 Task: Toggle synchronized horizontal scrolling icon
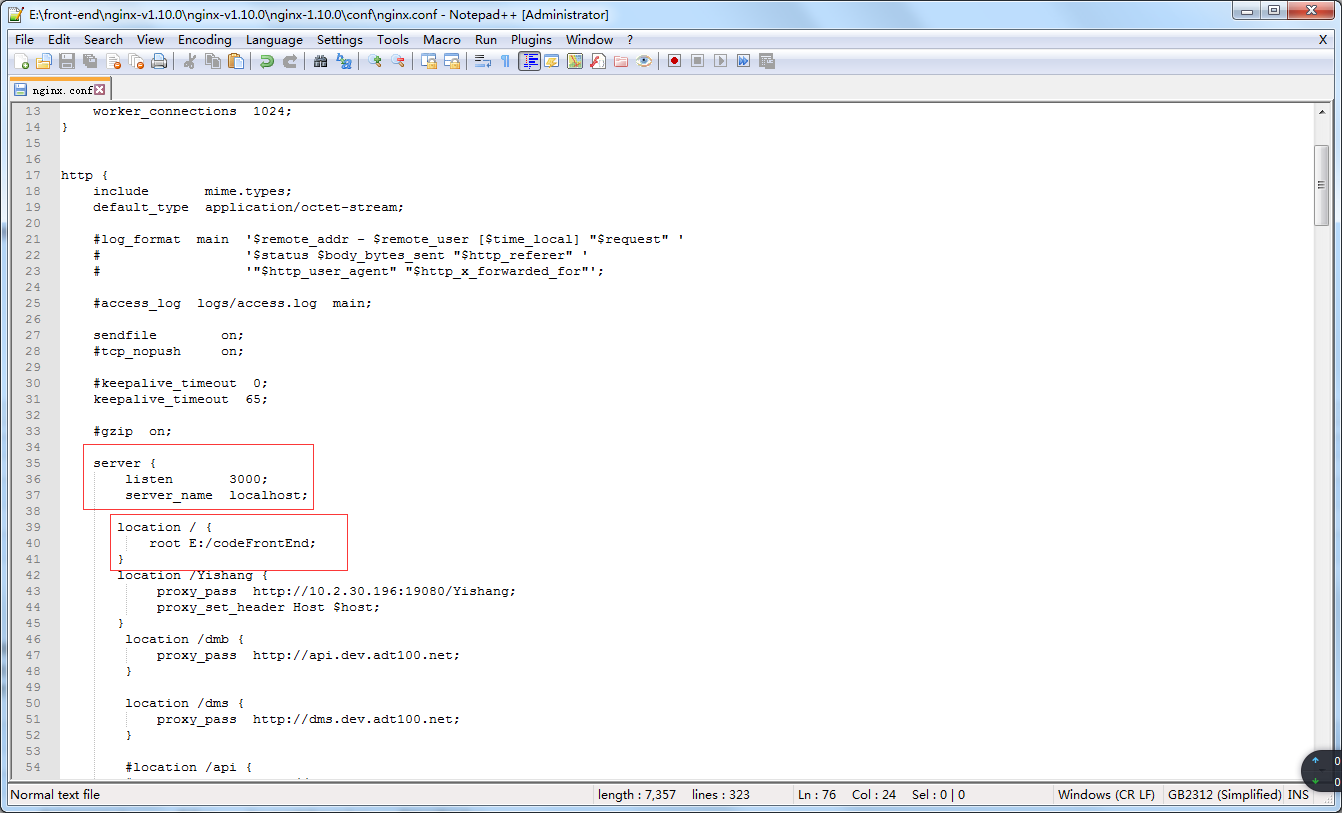point(452,61)
